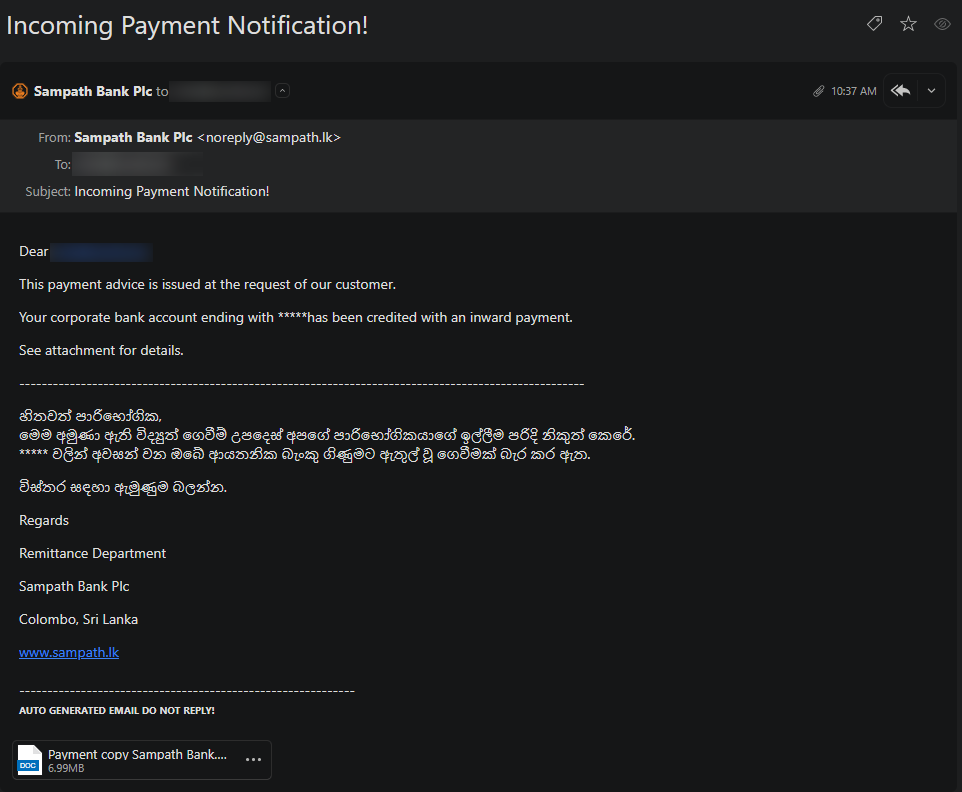
Task: Collapse the message header details chevron
Action: coord(282,91)
